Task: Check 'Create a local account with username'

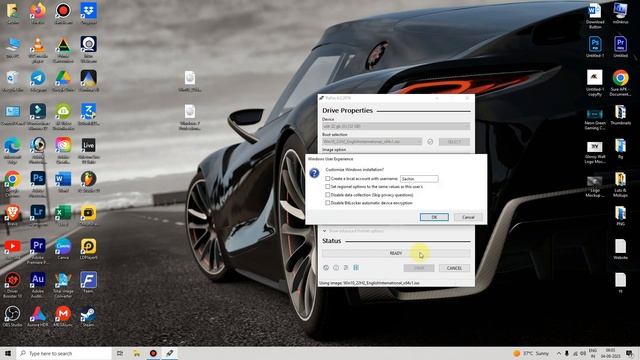Action: coord(328,179)
